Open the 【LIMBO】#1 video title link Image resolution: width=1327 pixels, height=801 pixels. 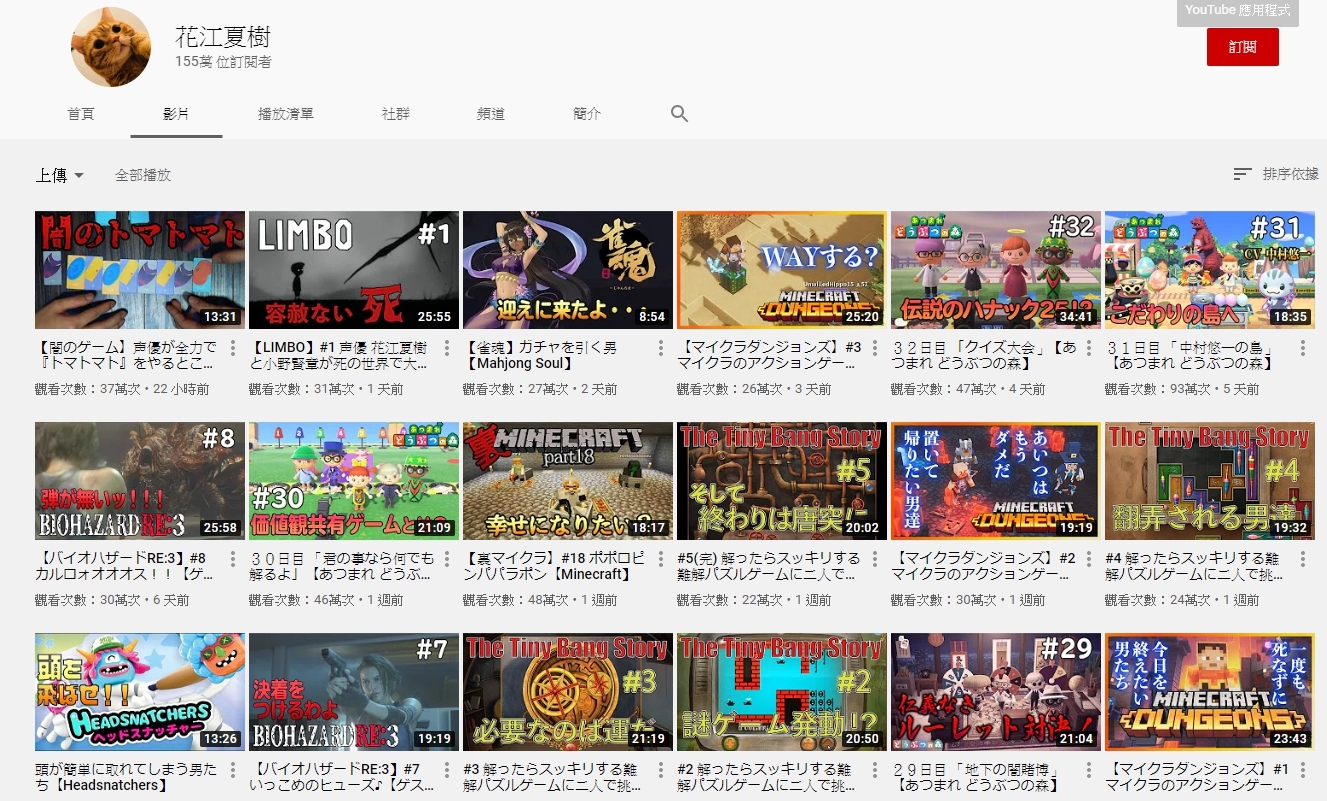(341, 357)
